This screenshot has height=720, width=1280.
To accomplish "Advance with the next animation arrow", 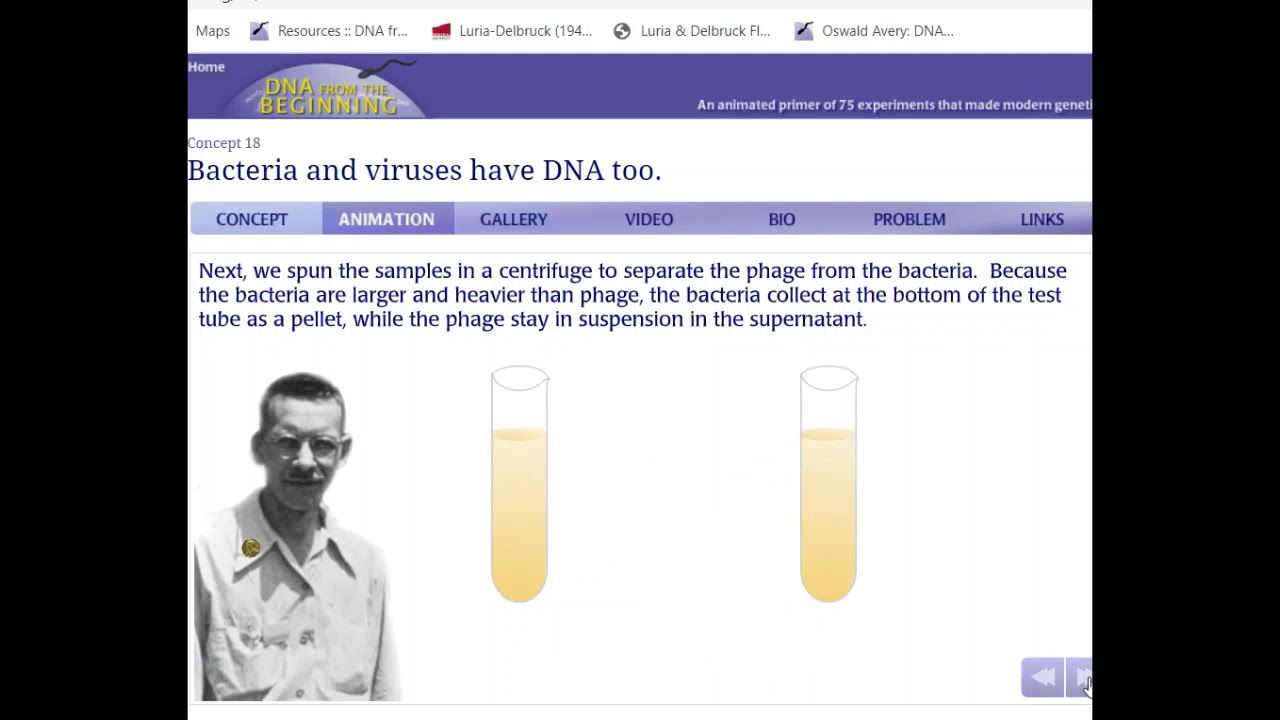I will tap(1080, 678).
